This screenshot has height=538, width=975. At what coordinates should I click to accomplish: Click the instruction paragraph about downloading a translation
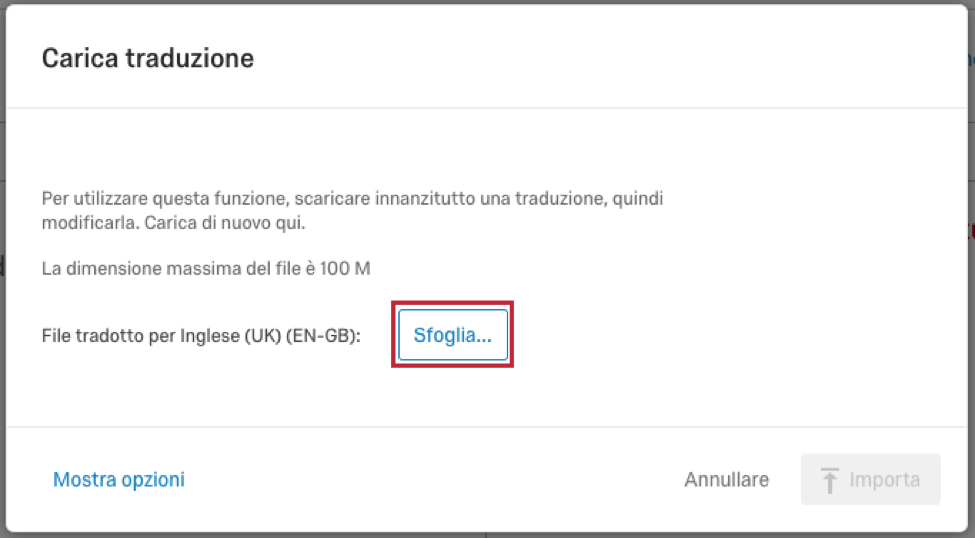(352, 210)
